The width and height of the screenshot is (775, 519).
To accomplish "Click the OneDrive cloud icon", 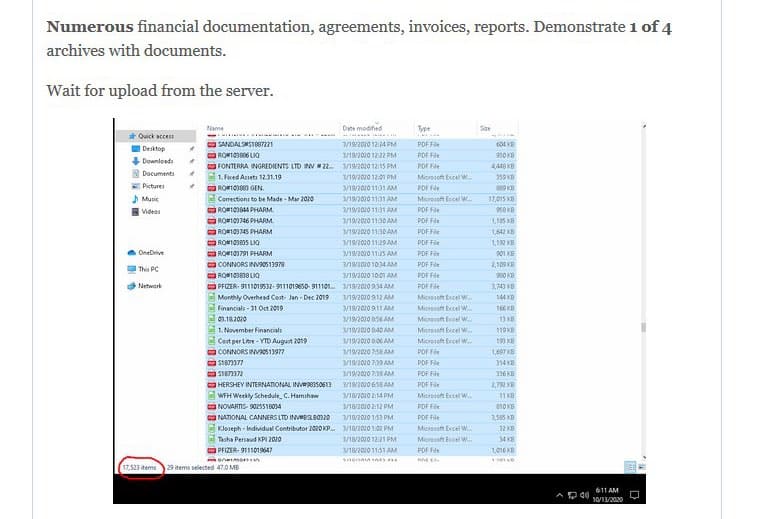I will (x=133, y=252).
